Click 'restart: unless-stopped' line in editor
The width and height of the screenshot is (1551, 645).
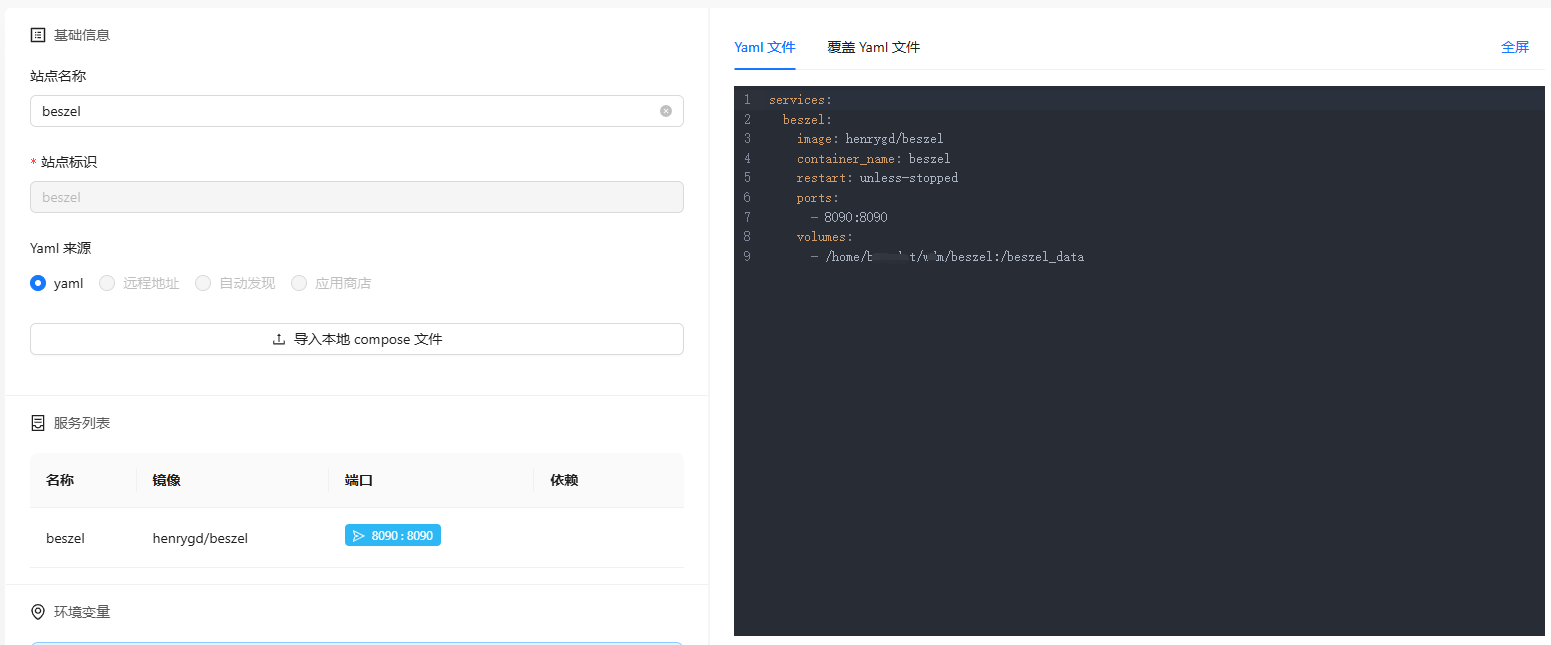click(877, 178)
